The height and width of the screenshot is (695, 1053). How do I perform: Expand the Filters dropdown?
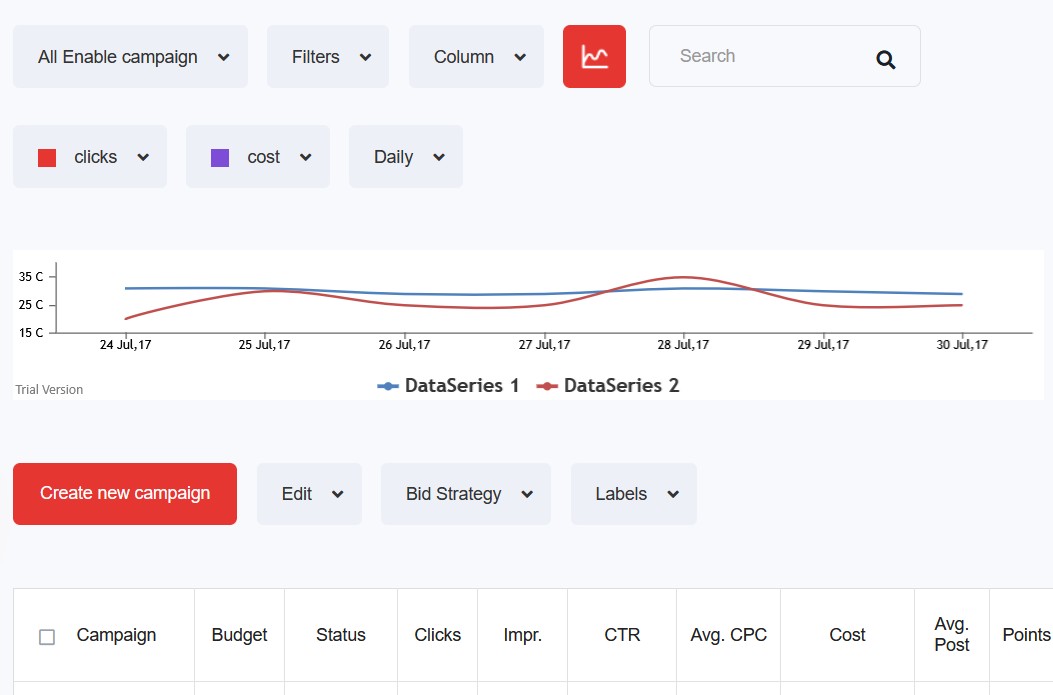[x=327, y=57]
